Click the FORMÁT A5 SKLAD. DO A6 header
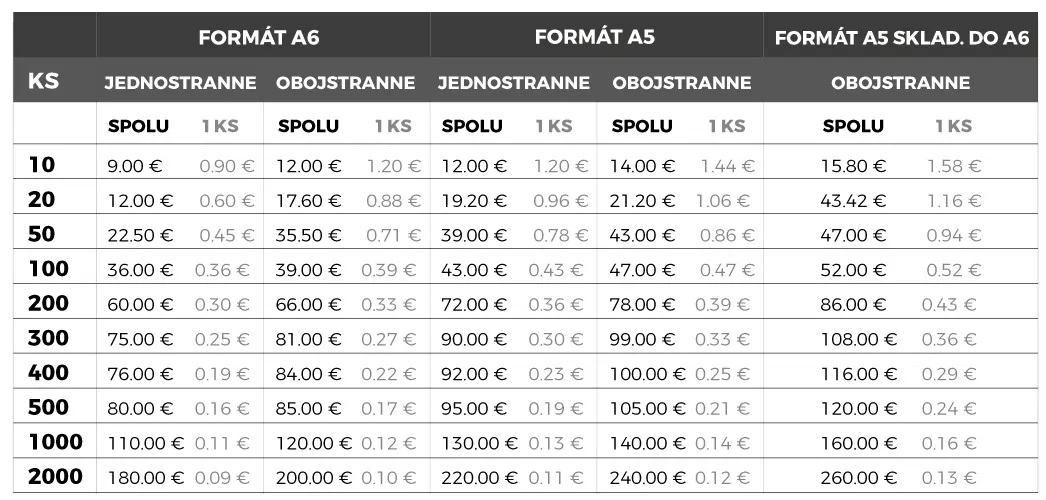This screenshot has width=1046, height=500. 901,38
